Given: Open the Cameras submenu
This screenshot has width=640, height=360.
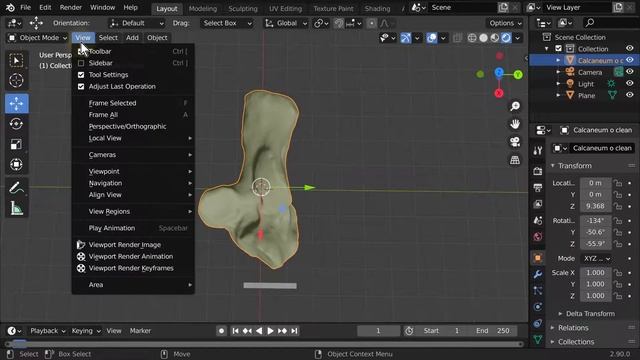Looking at the screenshot, I should tap(133, 155).
